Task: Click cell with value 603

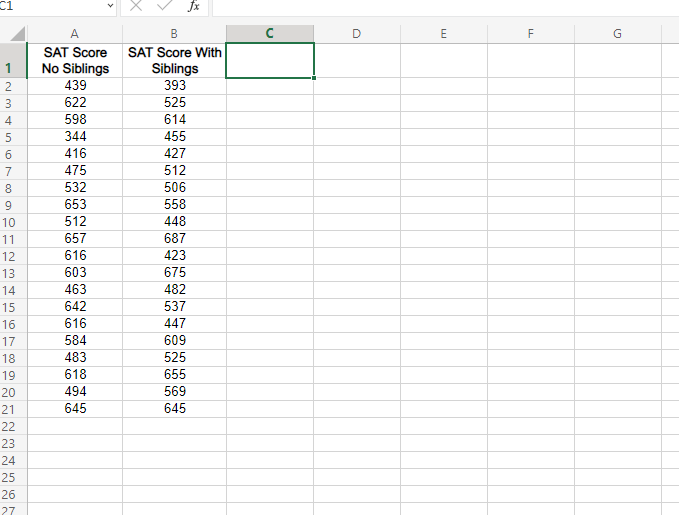Action: pyautogui.click(x=75, y=273)
